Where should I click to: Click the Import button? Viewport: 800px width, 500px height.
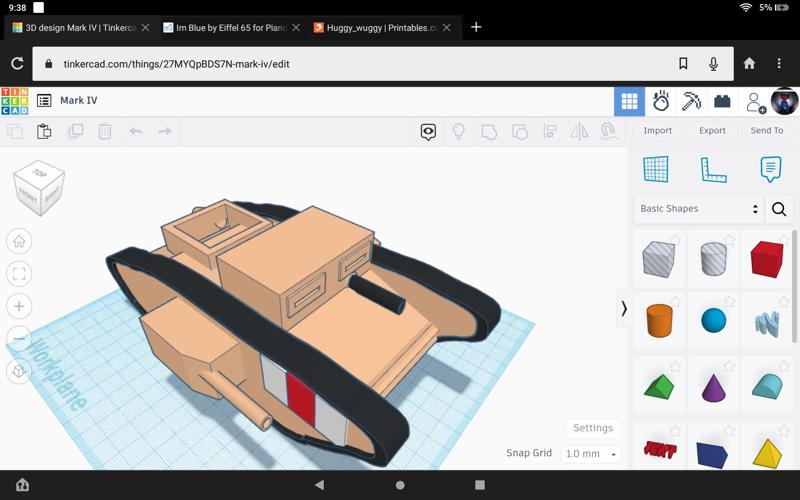tap(657, 130)
